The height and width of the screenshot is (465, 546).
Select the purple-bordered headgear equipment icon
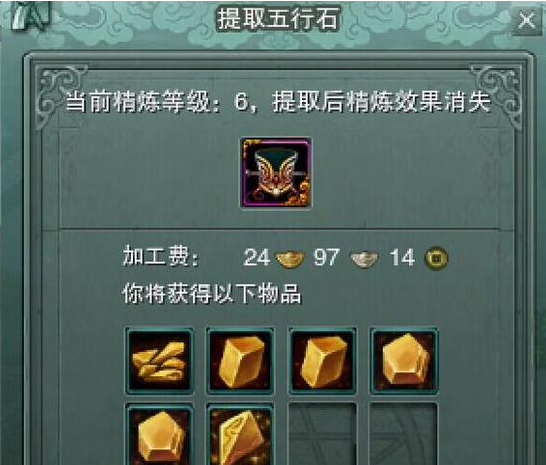(276, 173)
